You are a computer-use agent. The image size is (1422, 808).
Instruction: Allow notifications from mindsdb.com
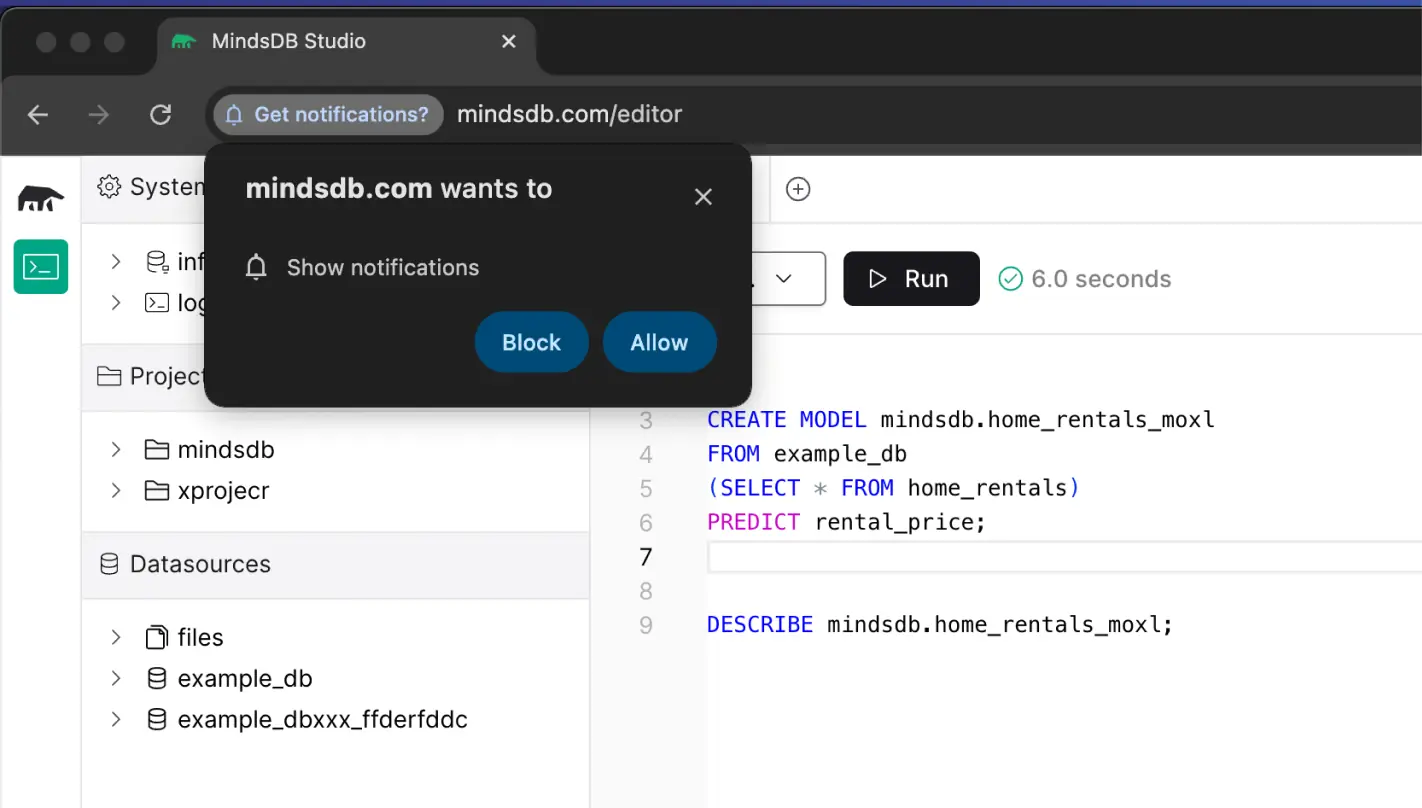pos(659,342)
